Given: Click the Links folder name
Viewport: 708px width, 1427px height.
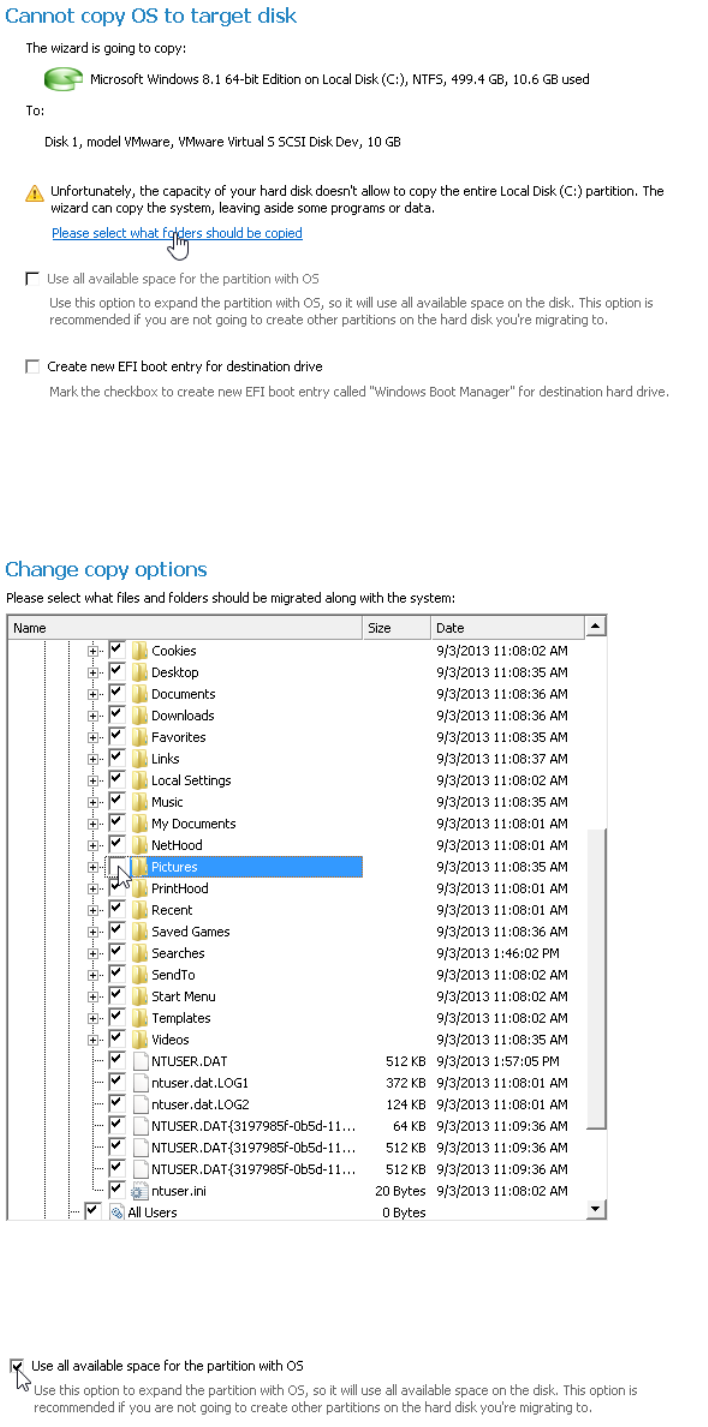Looking at the screenshot, I should tap(165, 759).
